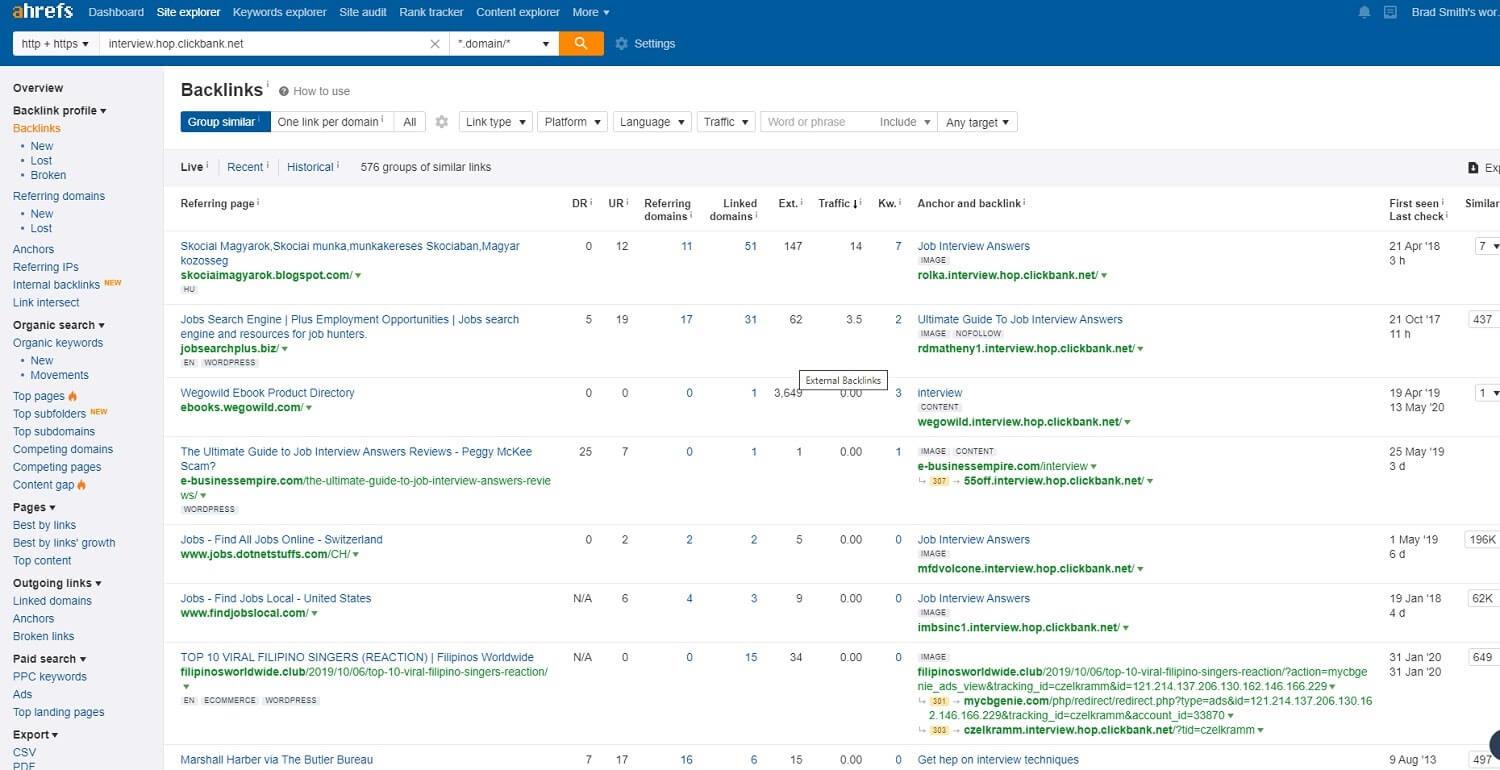Screen dimensions: 1500x770
Task: Switch to the Historical tab
Action: pyautogui.click(x=310, y=167)
